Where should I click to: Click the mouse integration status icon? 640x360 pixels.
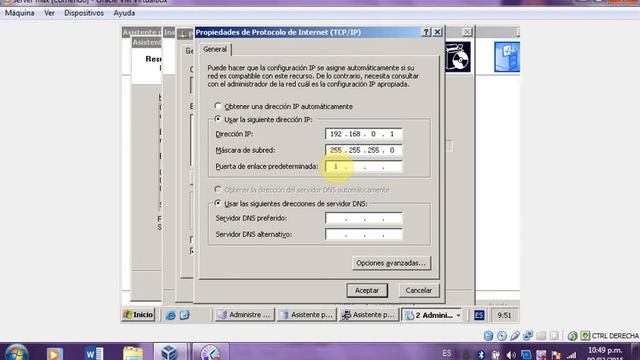click(572, 336)
